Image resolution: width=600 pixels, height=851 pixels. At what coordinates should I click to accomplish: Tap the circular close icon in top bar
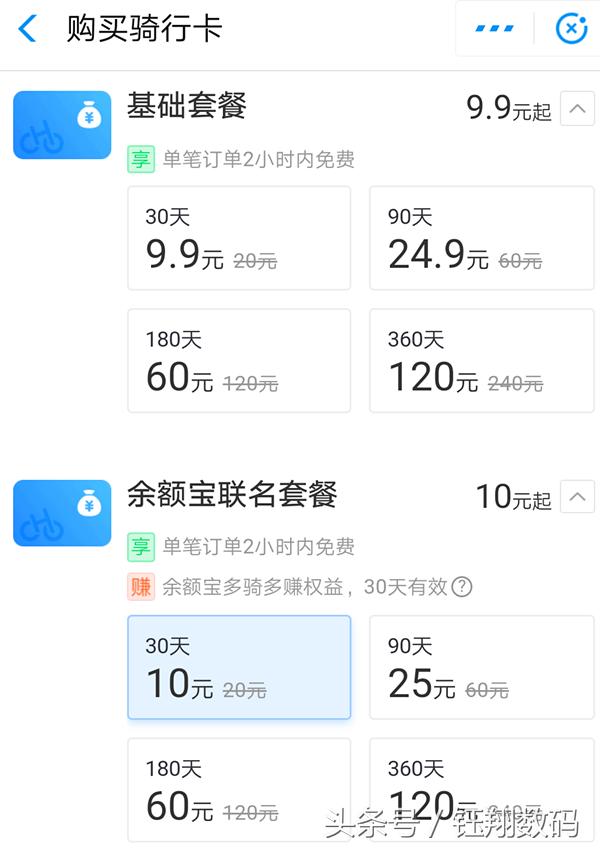click(570, 28)
